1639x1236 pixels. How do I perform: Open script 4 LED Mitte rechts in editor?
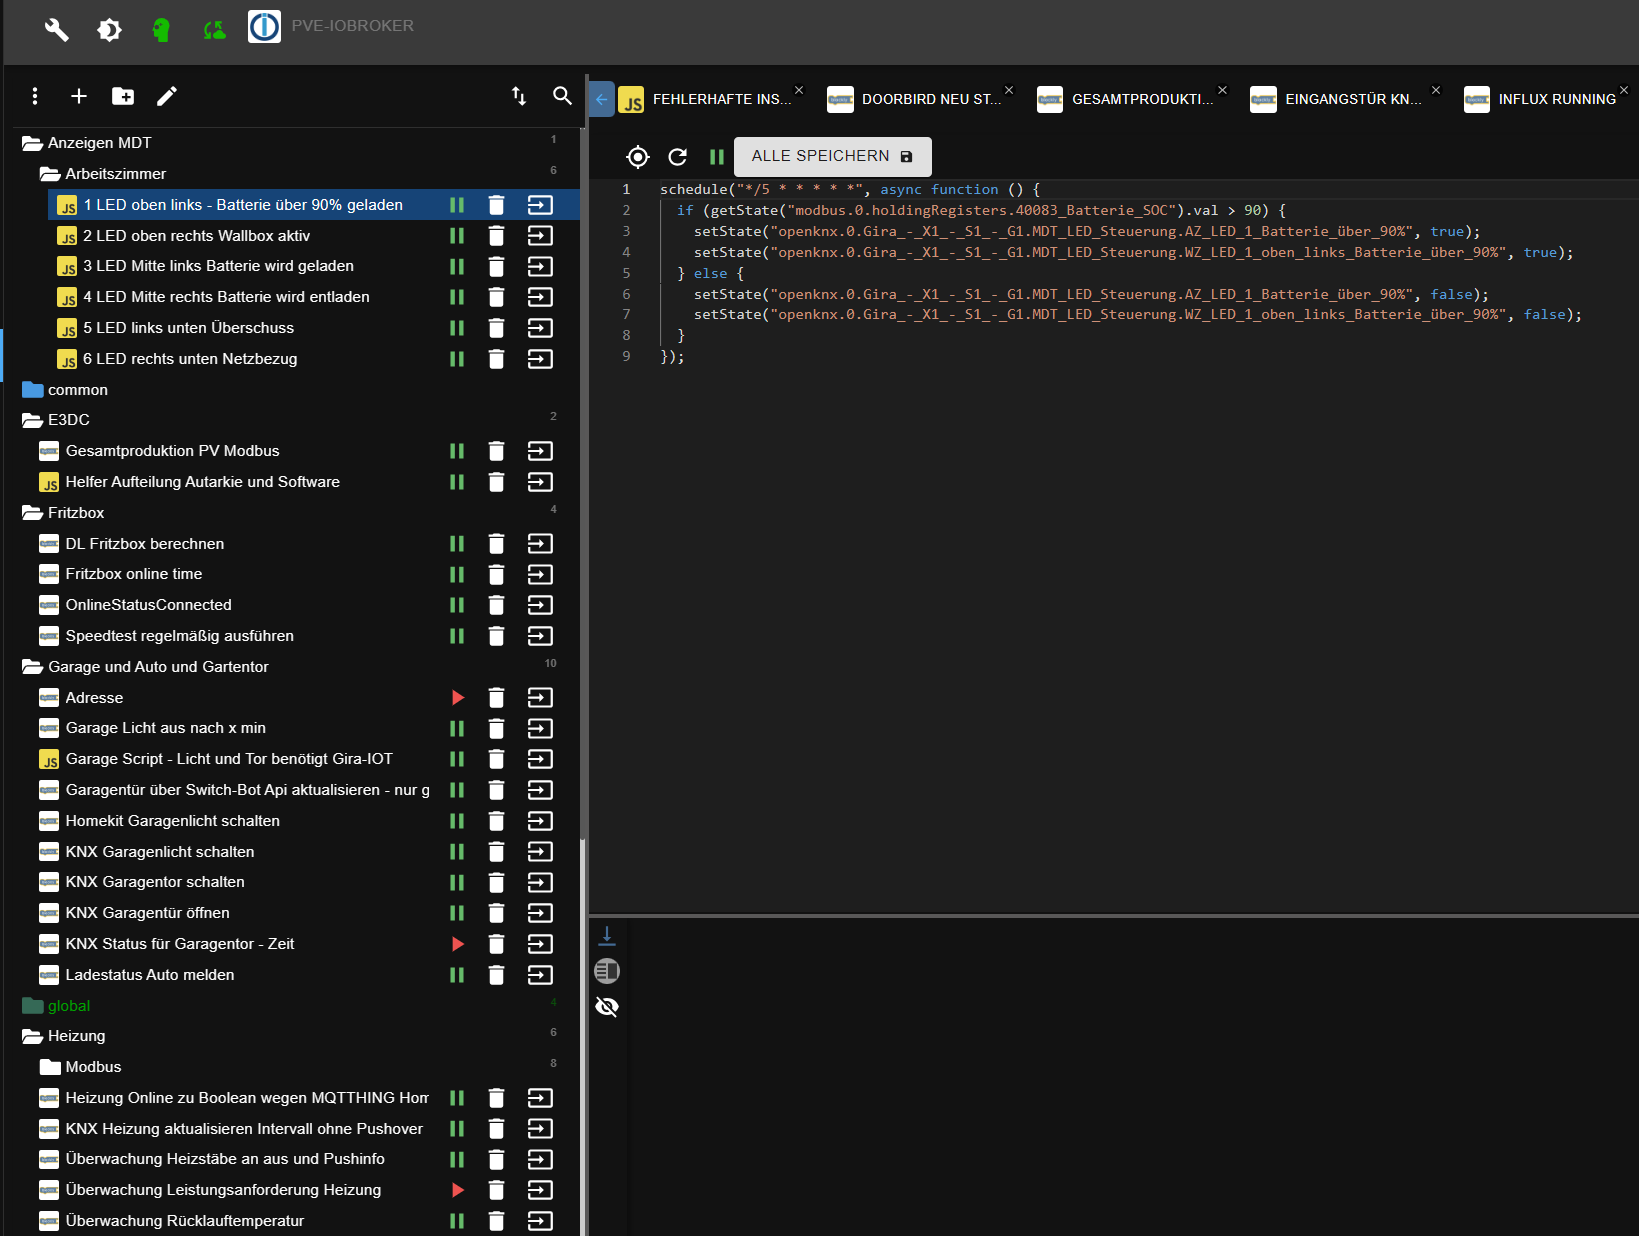click(x=540, y=297)
